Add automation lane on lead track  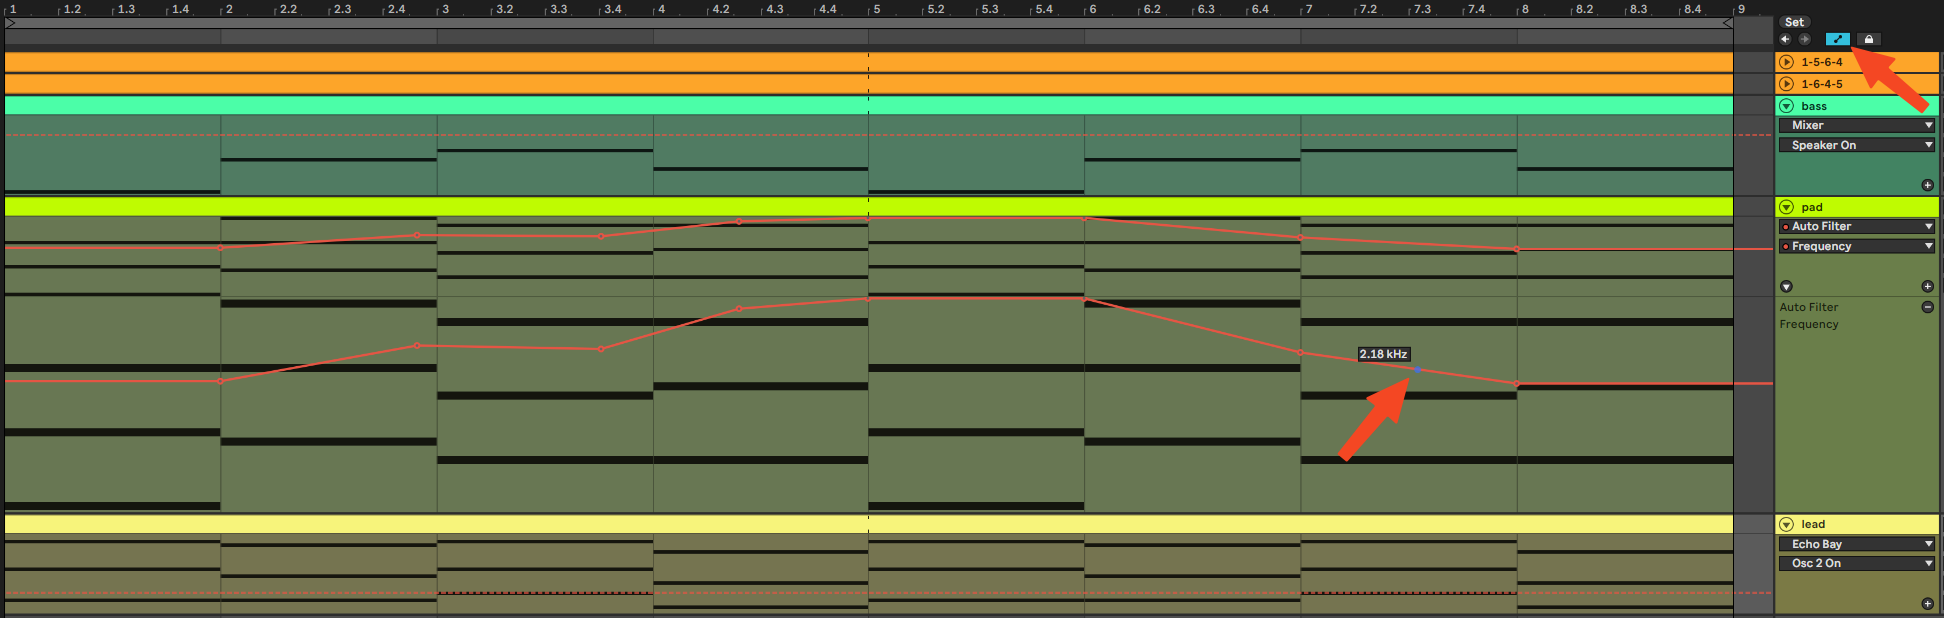1927,603
